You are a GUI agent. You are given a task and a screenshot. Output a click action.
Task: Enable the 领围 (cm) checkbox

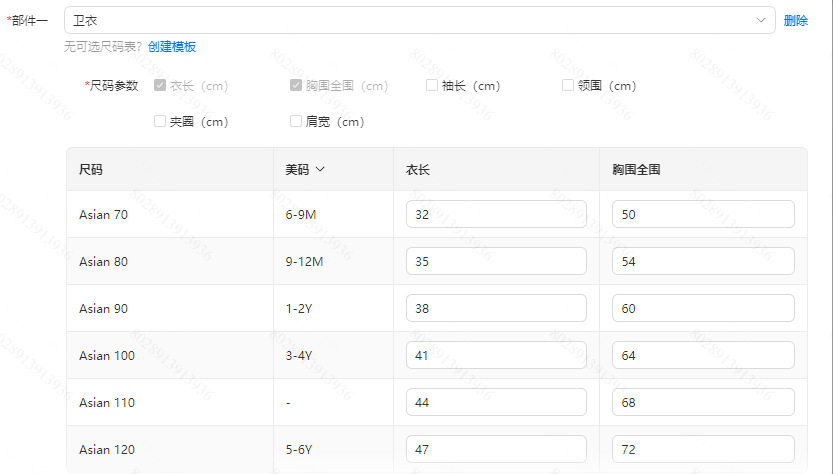[568, 85]
